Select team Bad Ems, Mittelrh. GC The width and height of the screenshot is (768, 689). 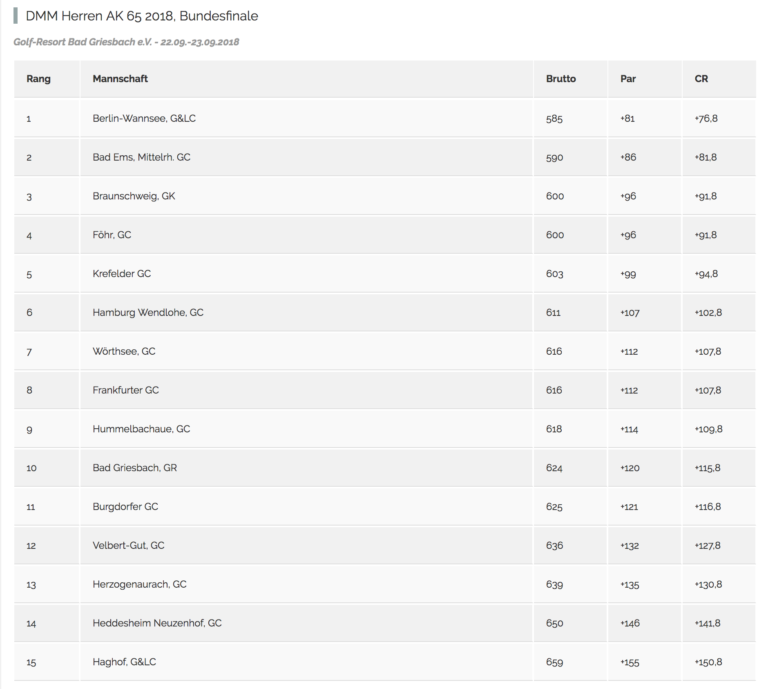click(142, 157)
